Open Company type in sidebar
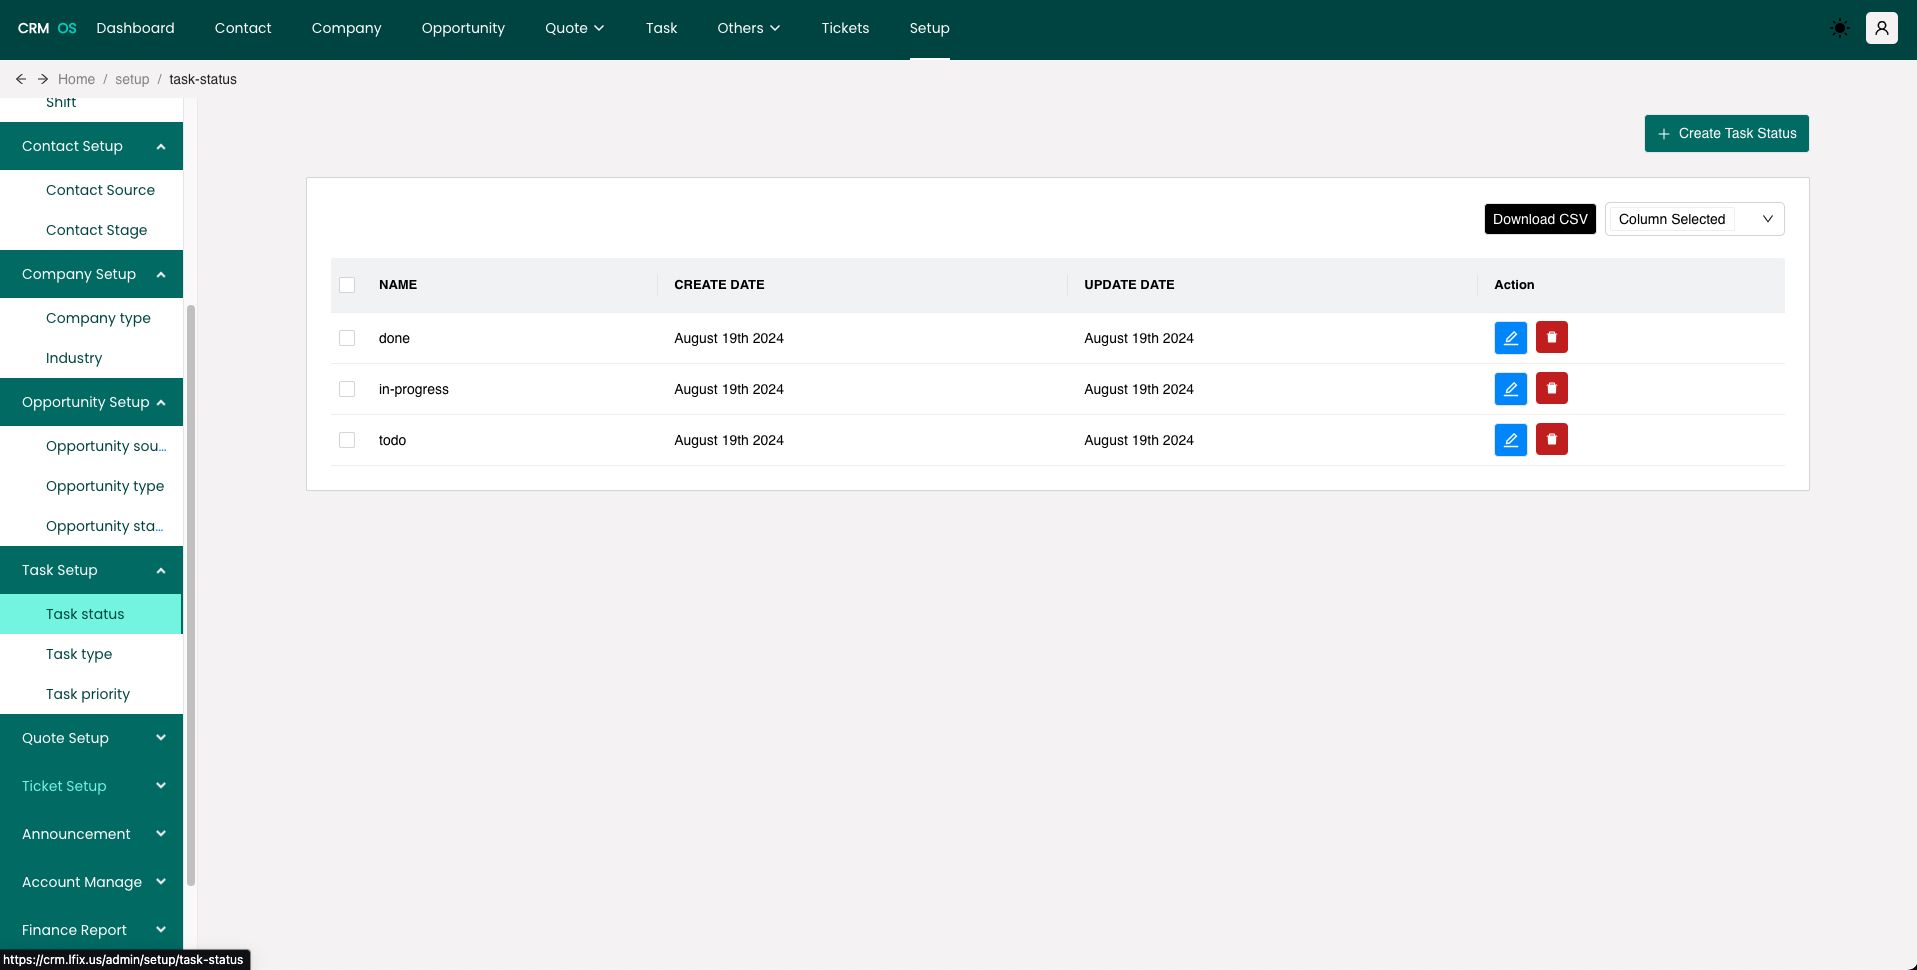Screen dimensions: 1917x970 click(91, 318)
